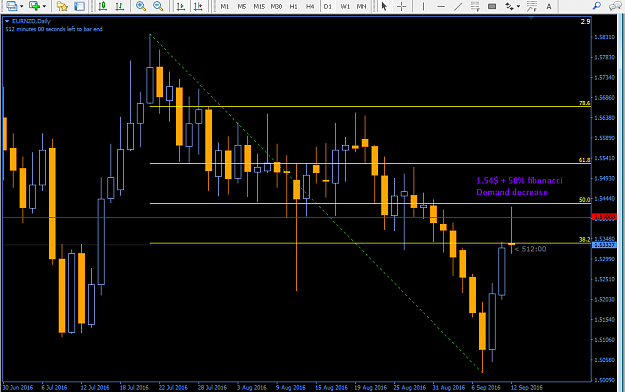
Task: Select the W1 timeframe
Action: click(345, 6)
